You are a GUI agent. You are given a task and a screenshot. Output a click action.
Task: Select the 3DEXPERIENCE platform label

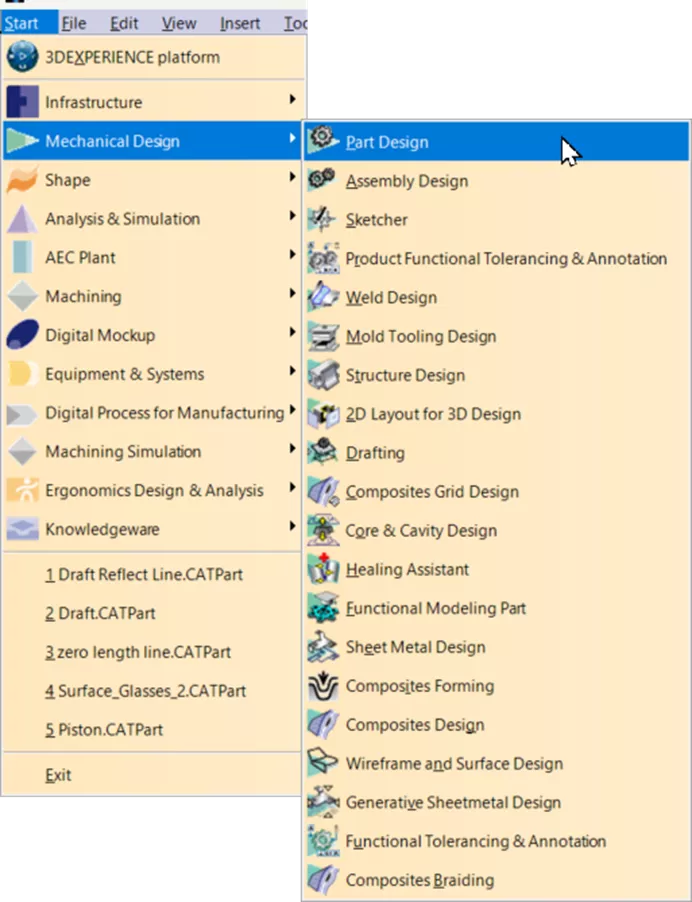point(132,58)
